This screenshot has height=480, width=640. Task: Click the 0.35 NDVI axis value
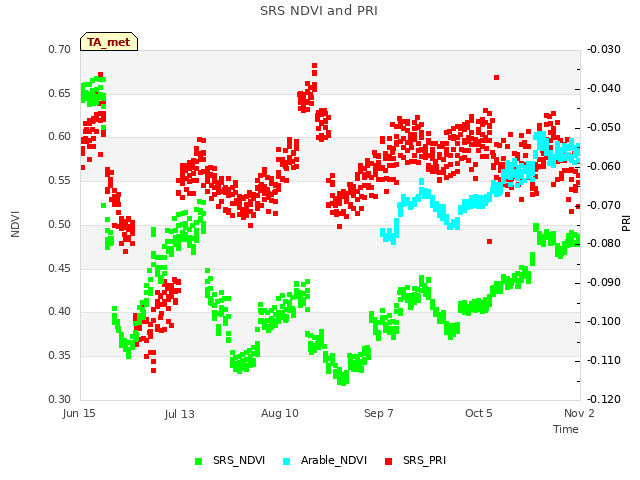coord(60,356)
